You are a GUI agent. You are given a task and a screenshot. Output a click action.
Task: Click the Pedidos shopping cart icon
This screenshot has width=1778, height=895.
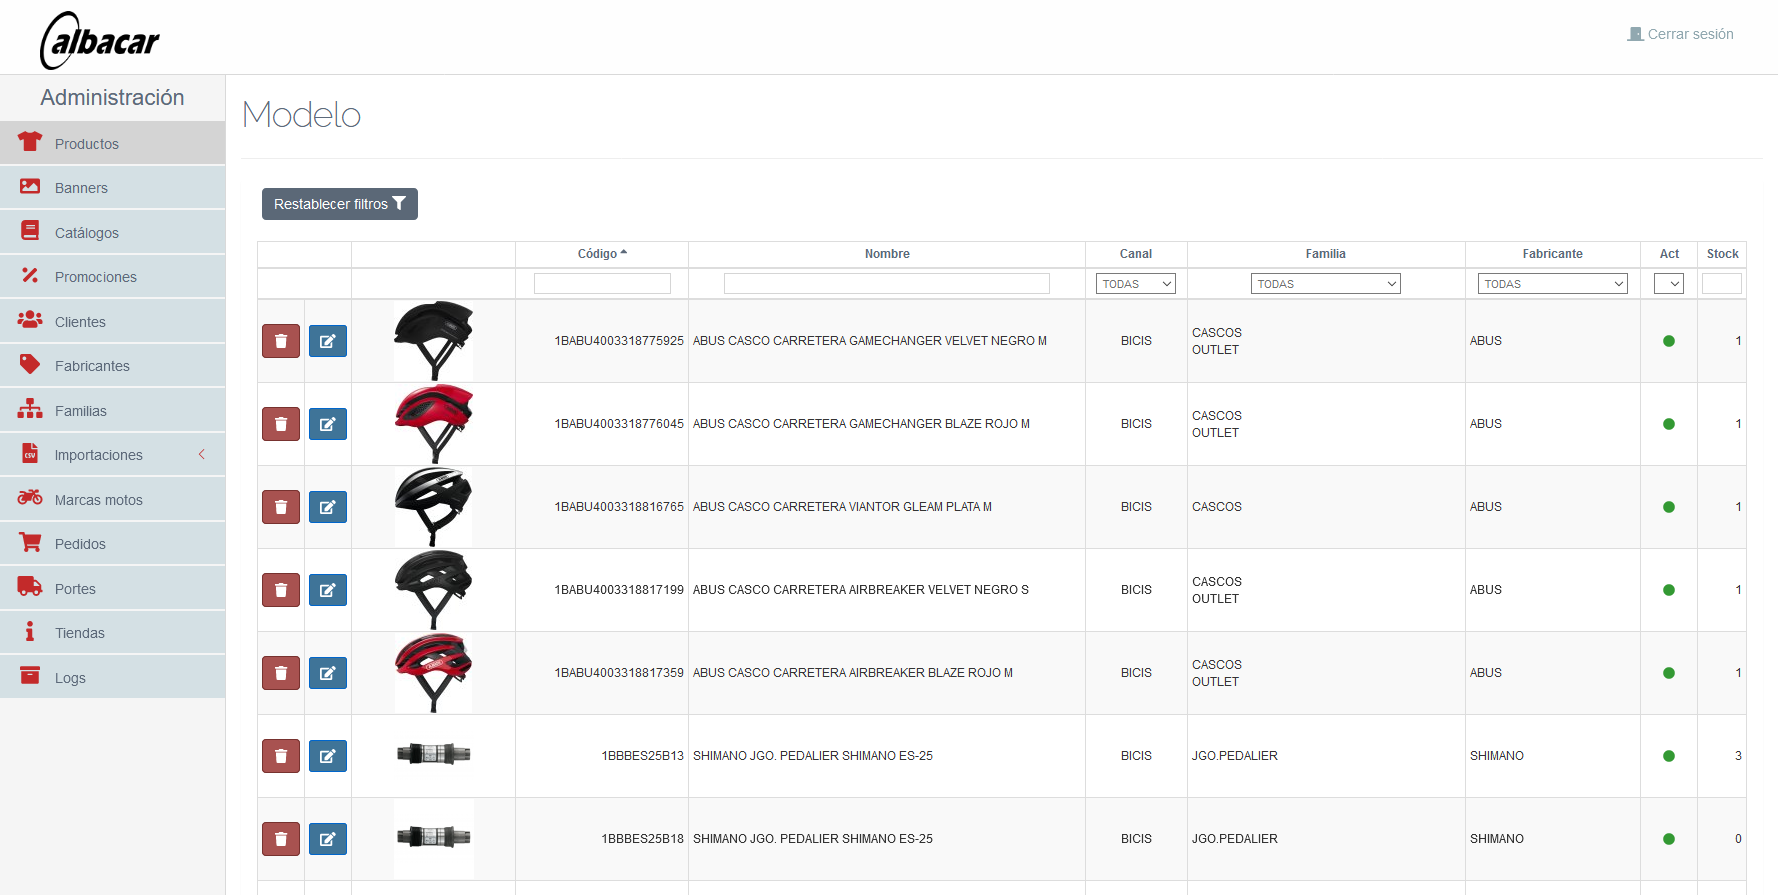coord(30,542)
